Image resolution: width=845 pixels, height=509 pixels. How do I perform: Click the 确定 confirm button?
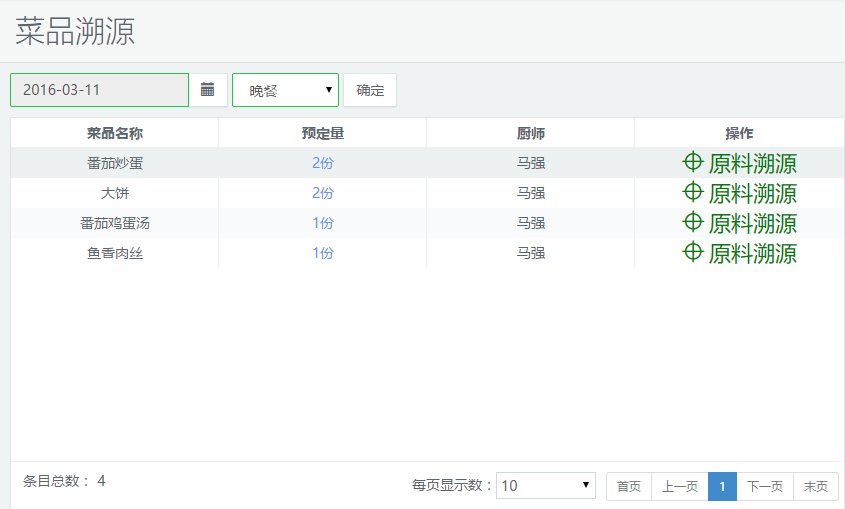[x=370, y=90]
